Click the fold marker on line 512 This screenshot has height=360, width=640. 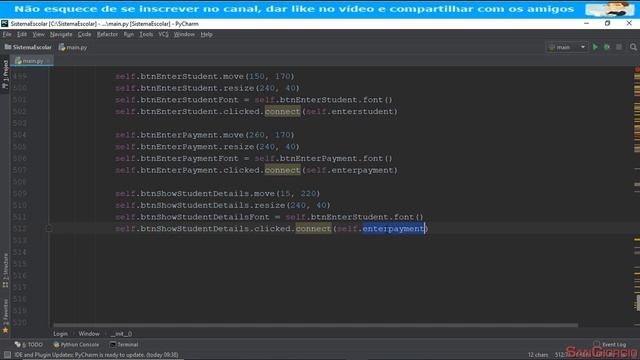pos(49,229)
